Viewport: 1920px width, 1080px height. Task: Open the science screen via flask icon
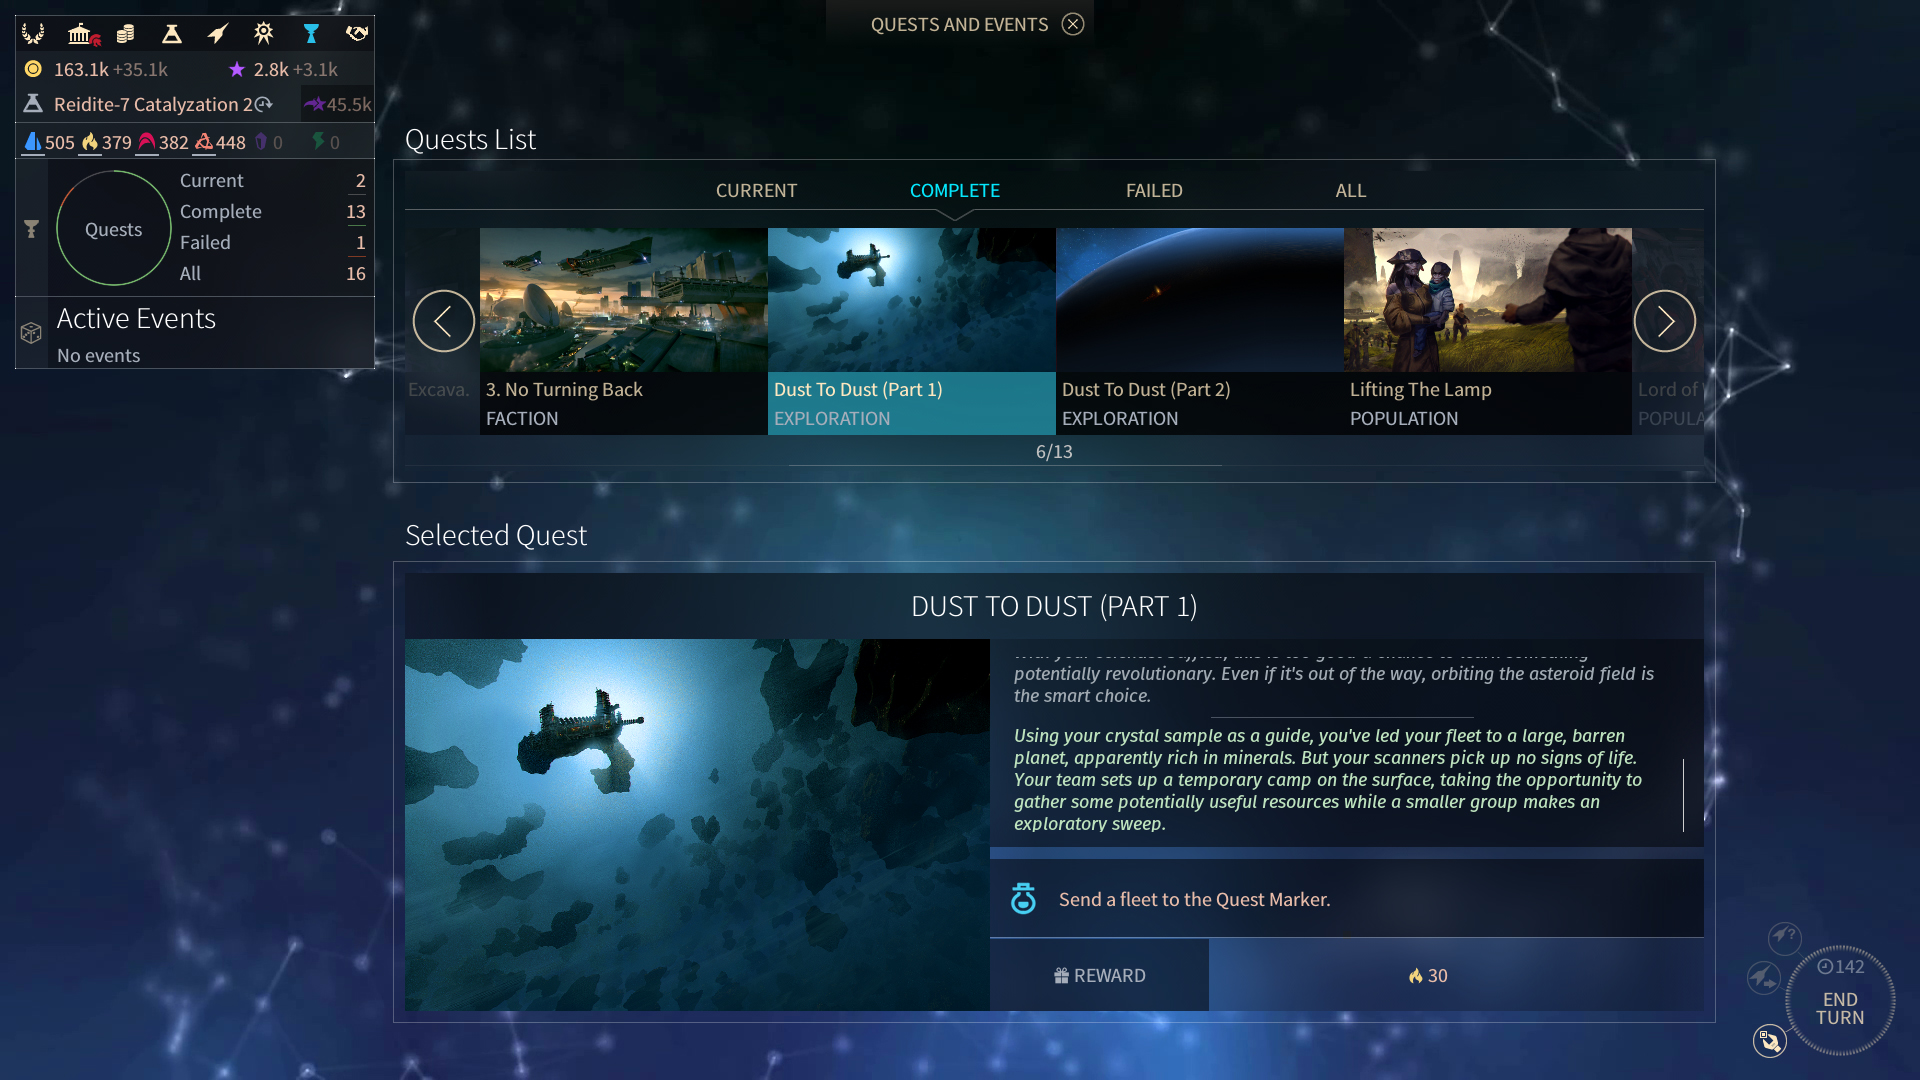pyautogui.click(x=171, y=33)
